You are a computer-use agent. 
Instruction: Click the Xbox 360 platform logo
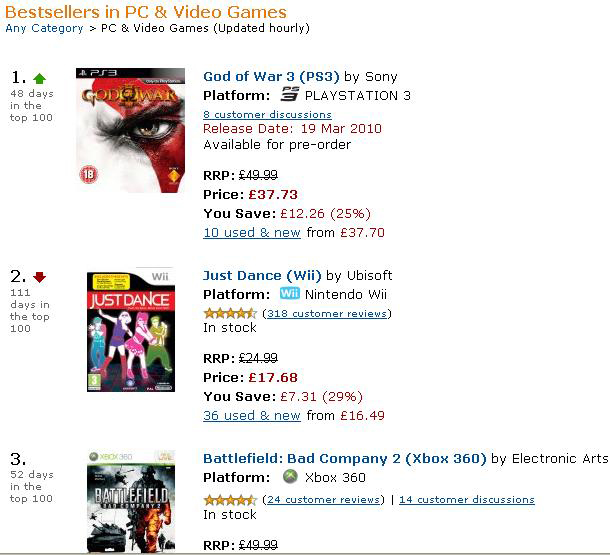290,477
